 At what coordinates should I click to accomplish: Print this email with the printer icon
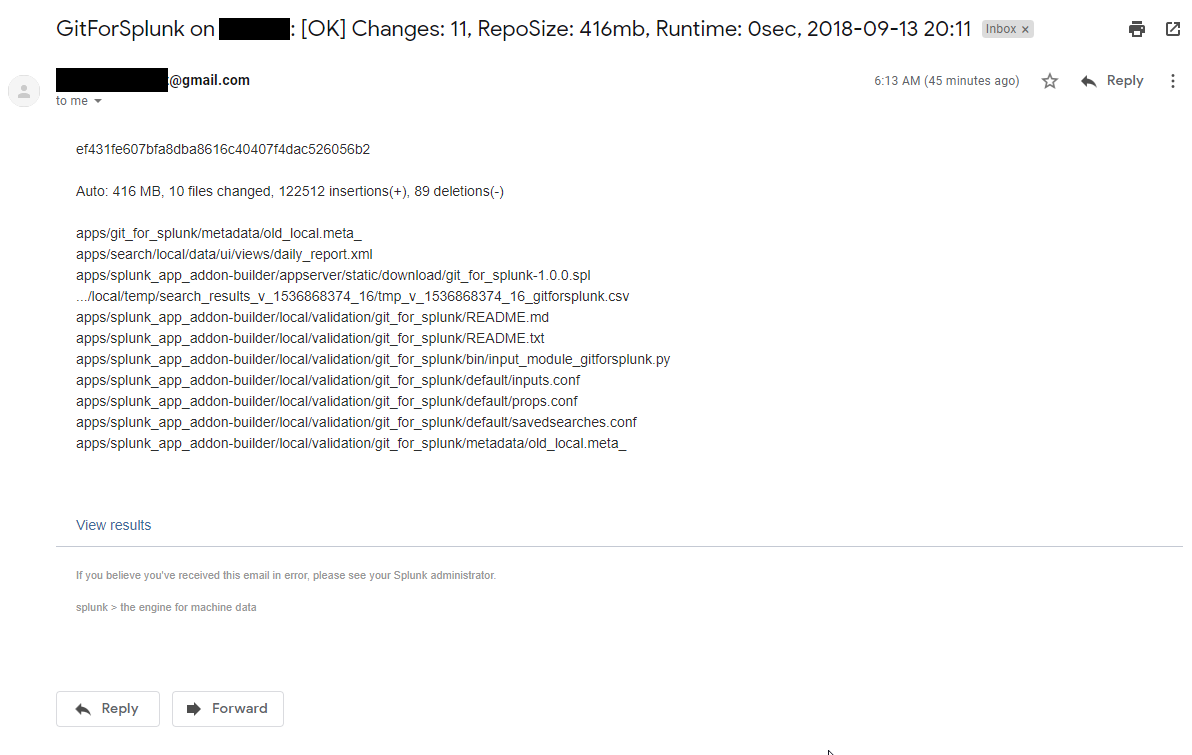1137,30
